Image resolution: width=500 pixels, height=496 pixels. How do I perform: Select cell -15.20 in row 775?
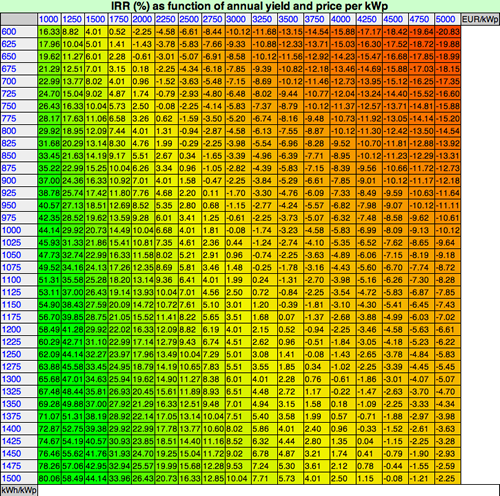point(447,119)
